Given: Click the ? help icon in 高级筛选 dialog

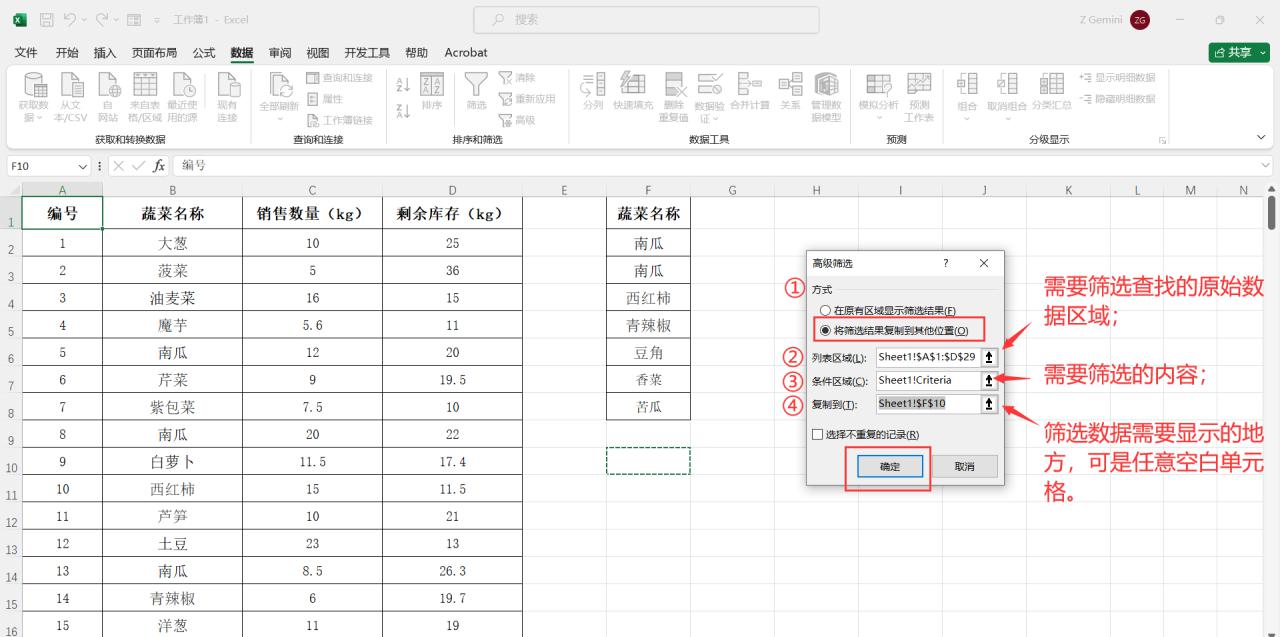Looking at the screenshot, I should tap(946, 263).
